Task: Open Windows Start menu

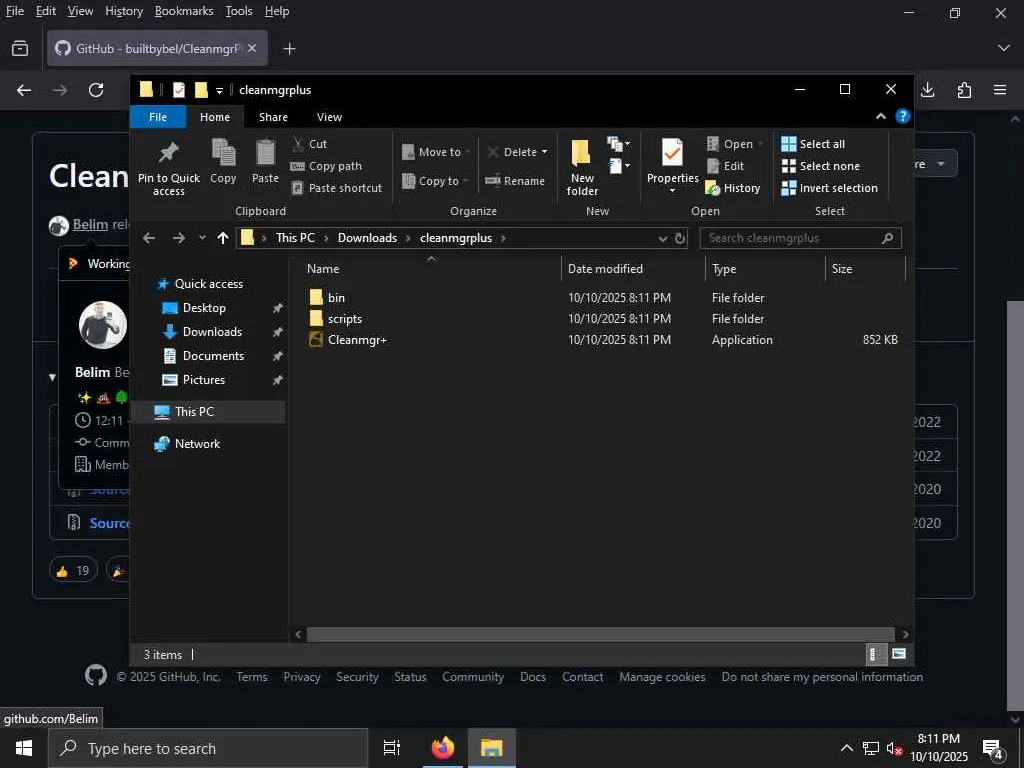Action: 24,748
